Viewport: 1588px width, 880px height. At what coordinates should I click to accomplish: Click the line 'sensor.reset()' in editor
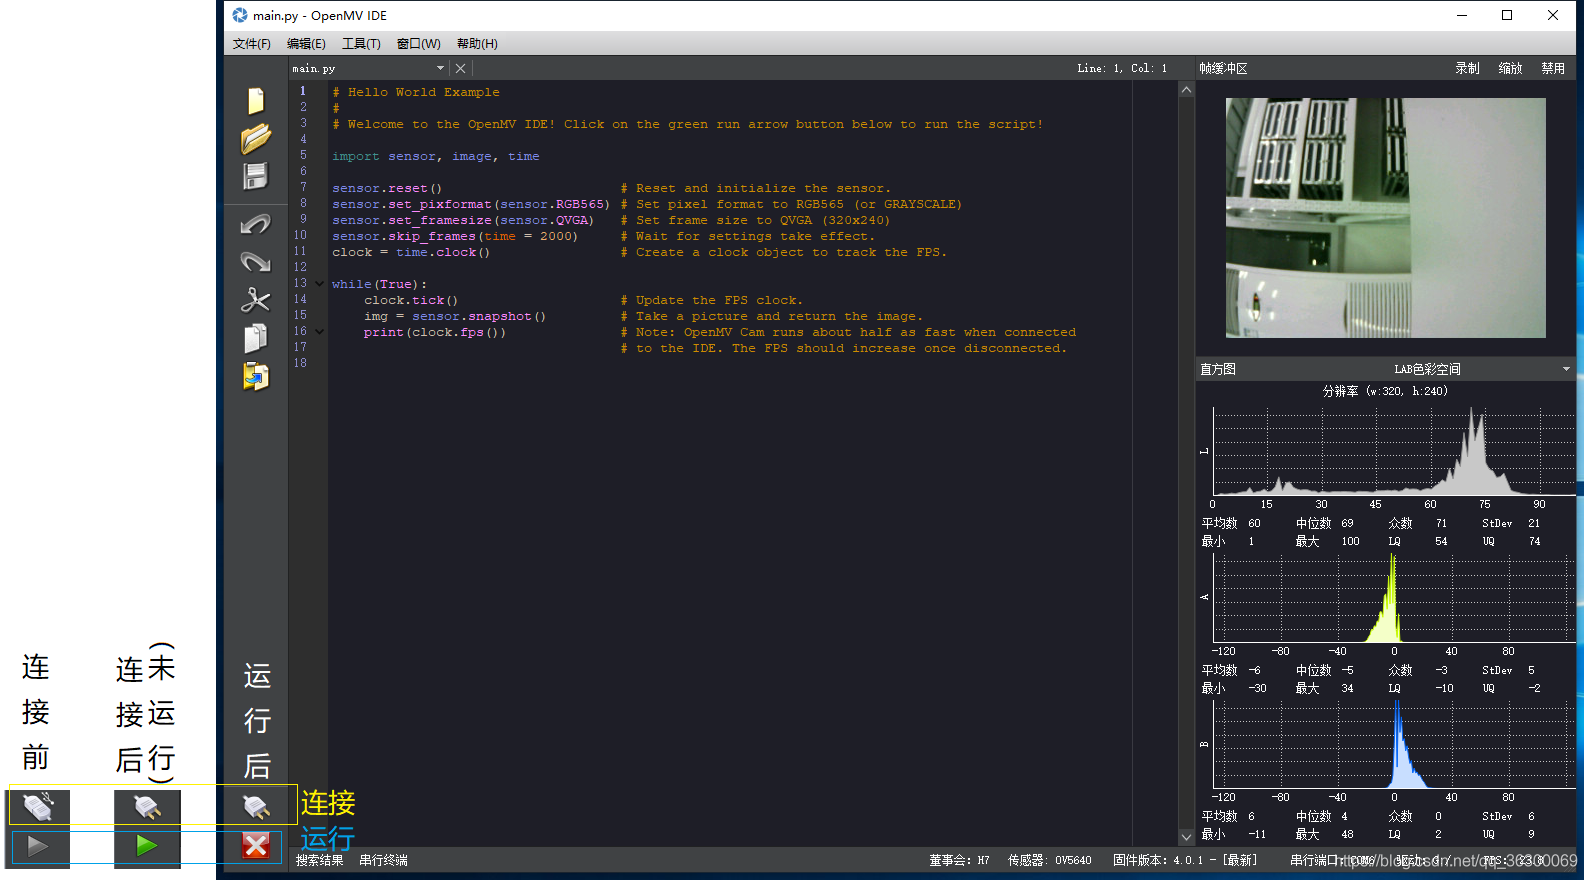[386, 188]
